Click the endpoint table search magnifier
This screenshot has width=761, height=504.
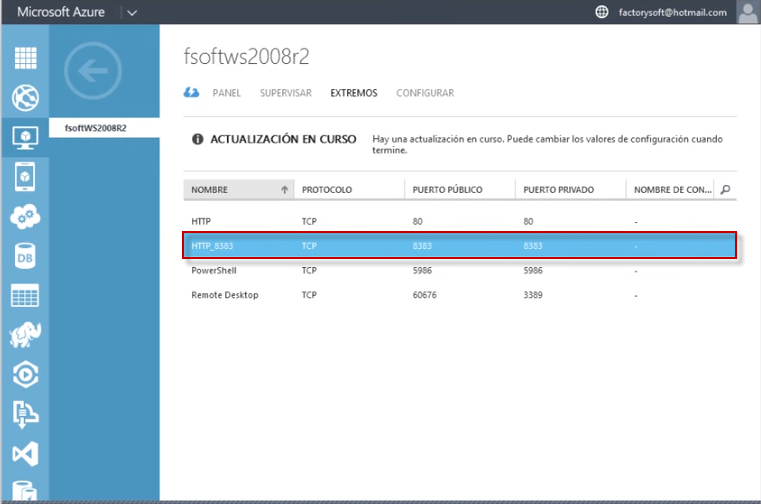pyautogui.click(x=725, y=189)
